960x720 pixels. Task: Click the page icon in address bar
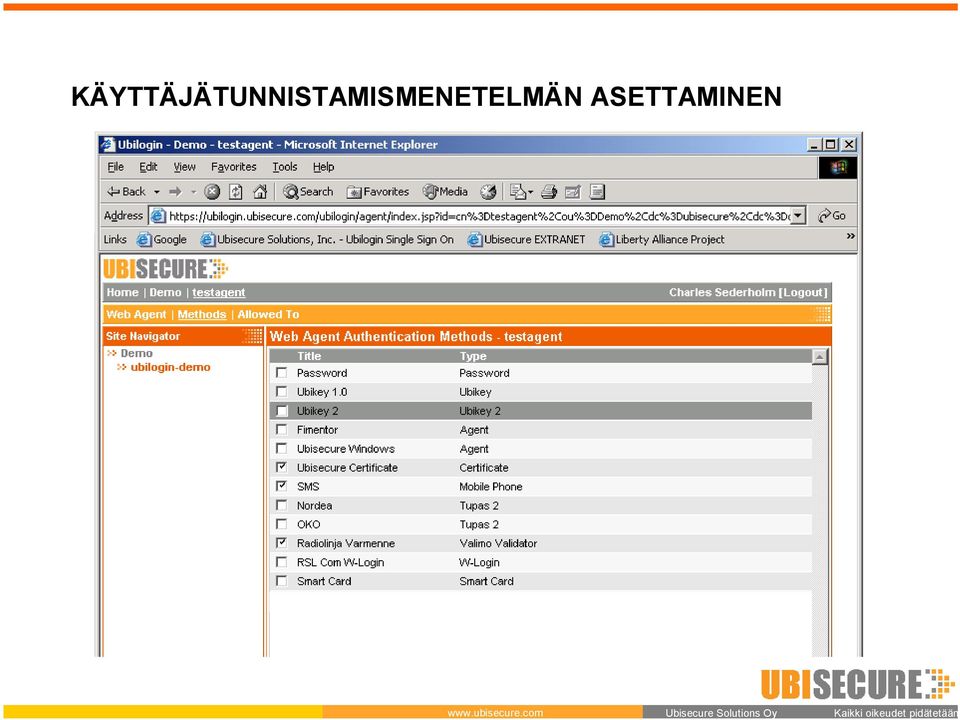coord(158,216)
